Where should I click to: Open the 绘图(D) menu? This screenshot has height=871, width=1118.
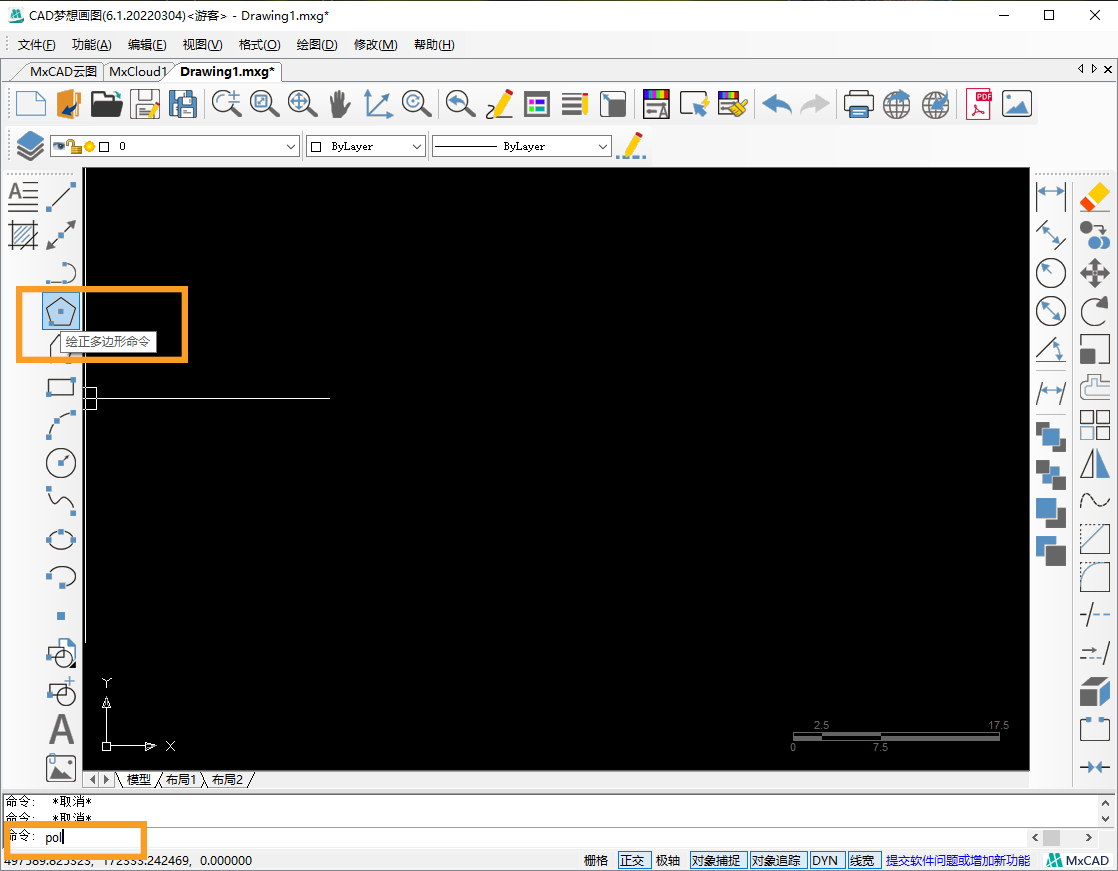(317, 45)
